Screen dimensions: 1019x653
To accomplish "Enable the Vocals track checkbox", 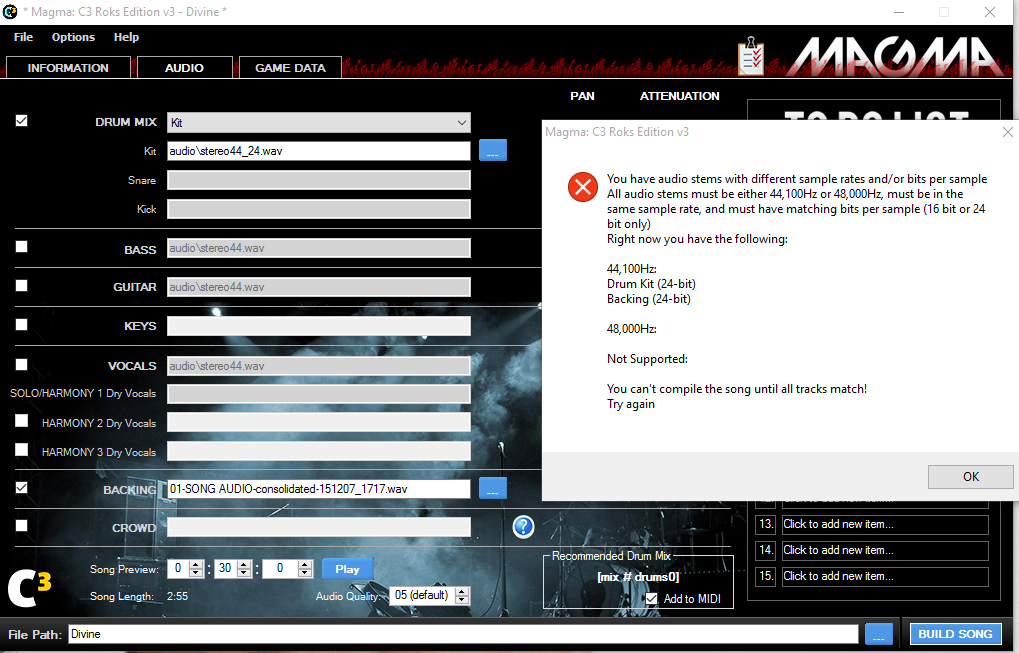I will 21,365.
